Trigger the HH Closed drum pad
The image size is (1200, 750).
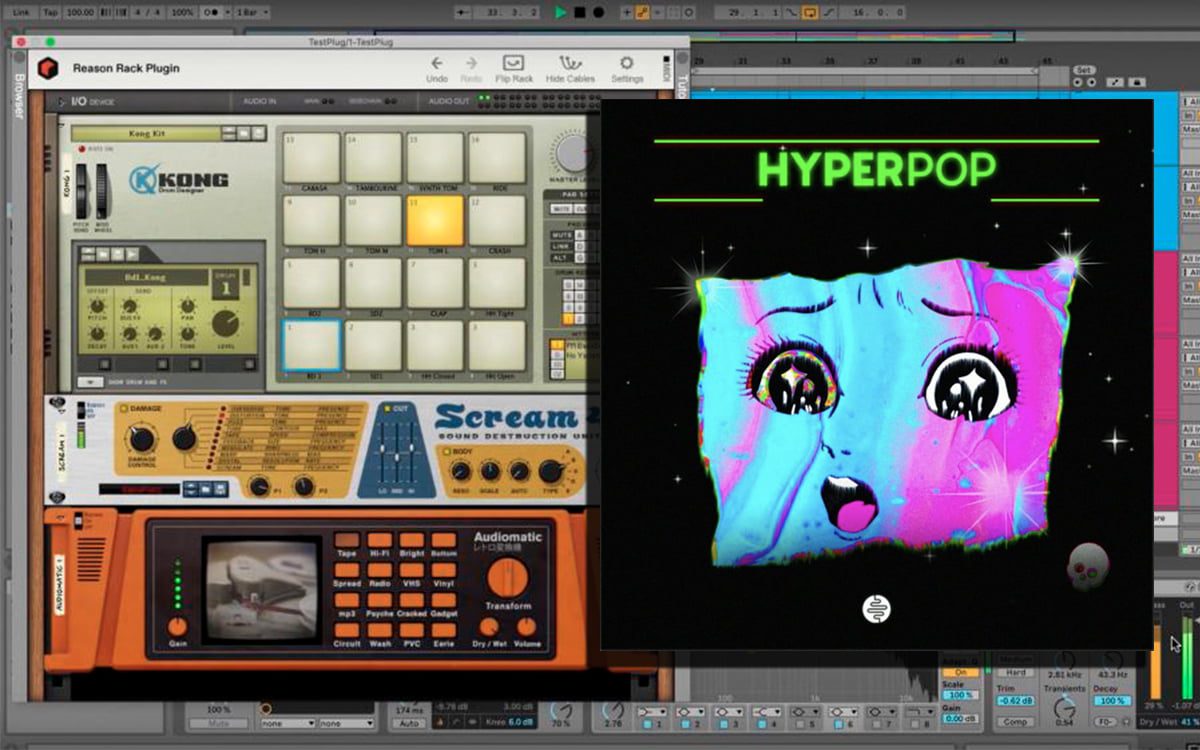(435, 346)
